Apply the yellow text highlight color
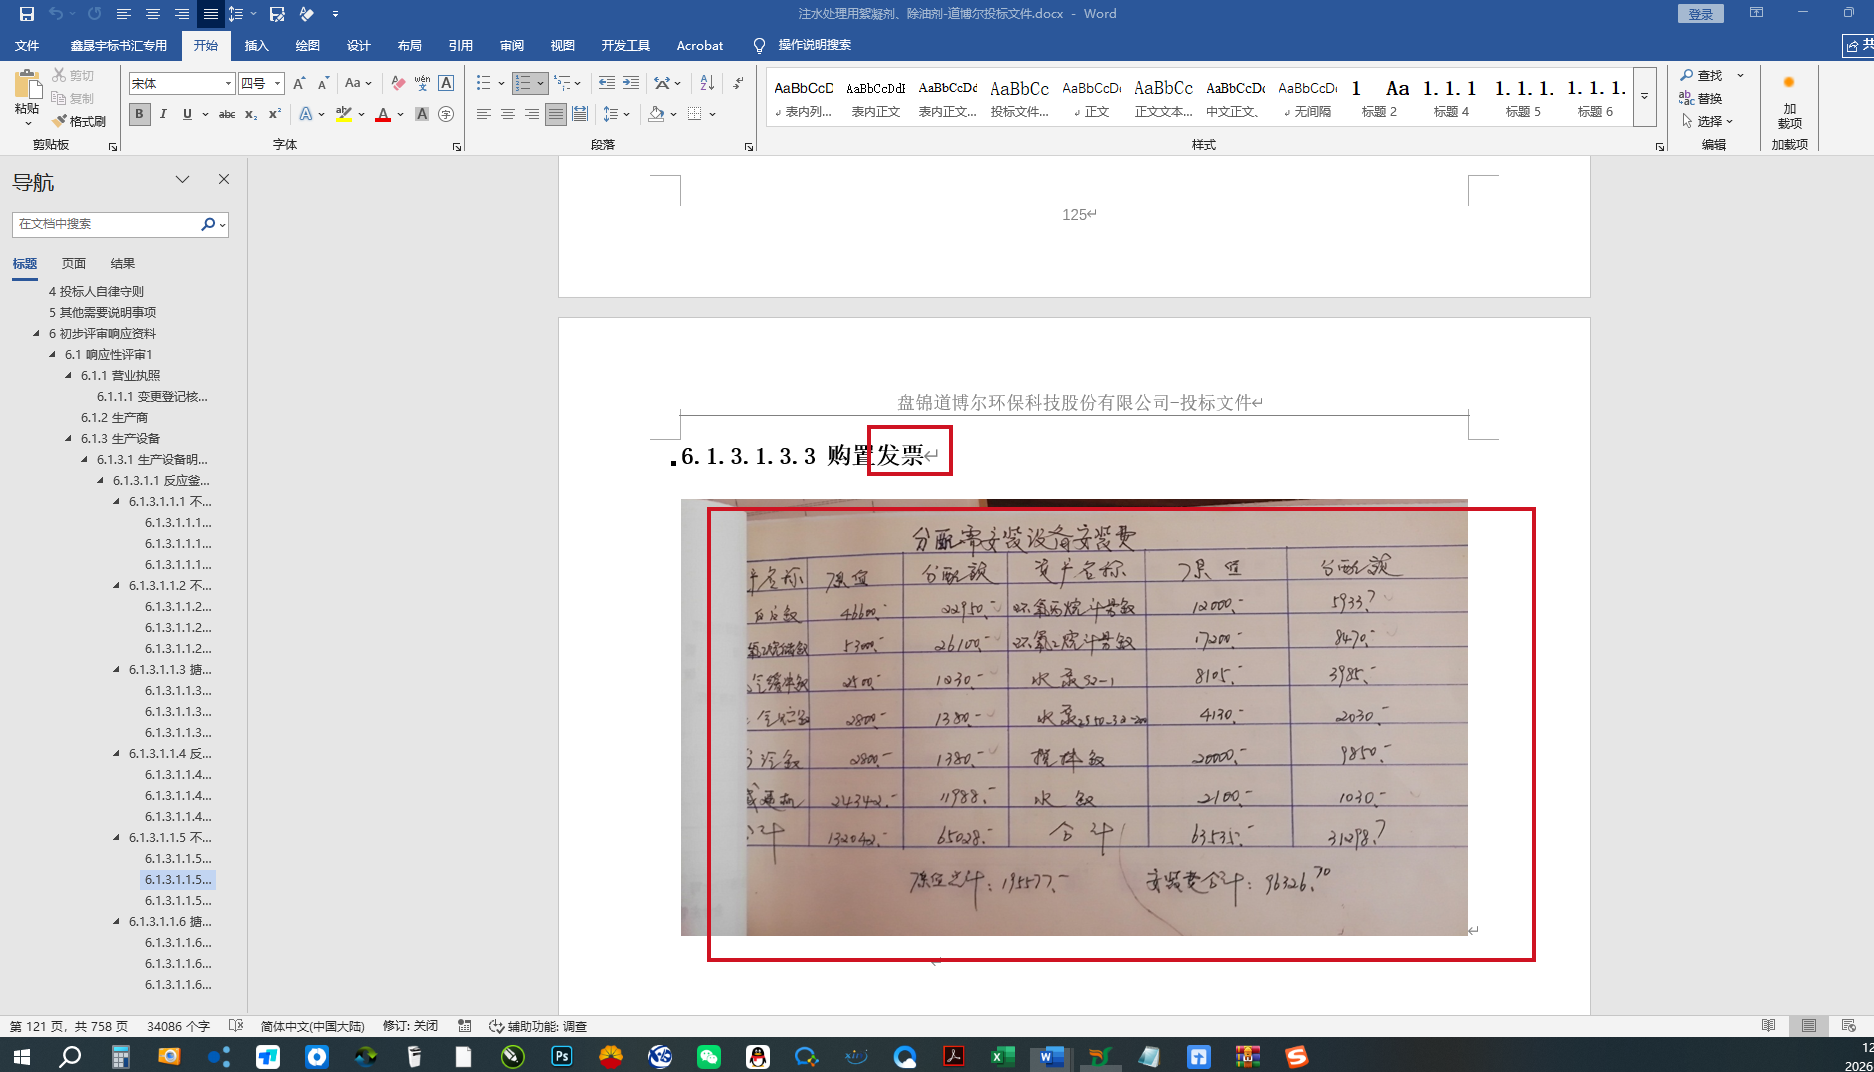This screenshot has width=1874, height=1072. 344,114
